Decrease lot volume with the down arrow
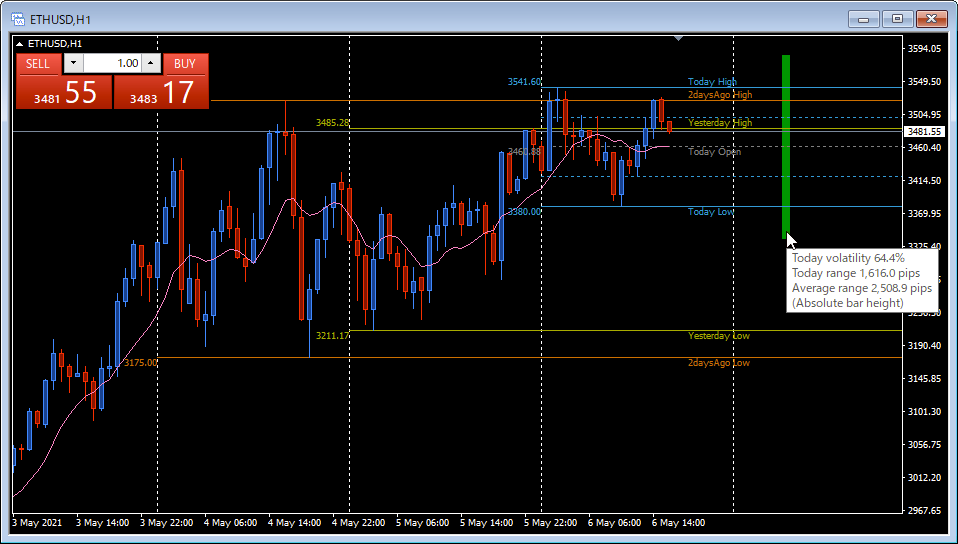 point(73,63)
